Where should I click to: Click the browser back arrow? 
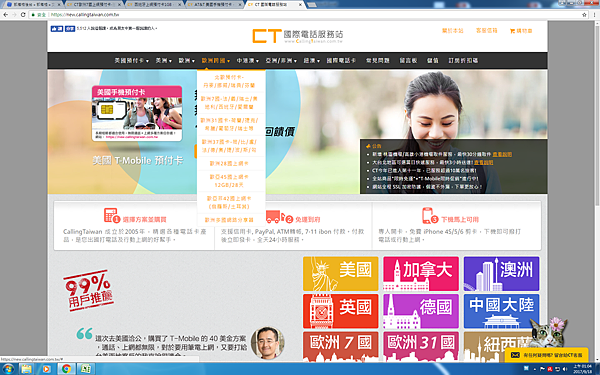tap(5, 15)
